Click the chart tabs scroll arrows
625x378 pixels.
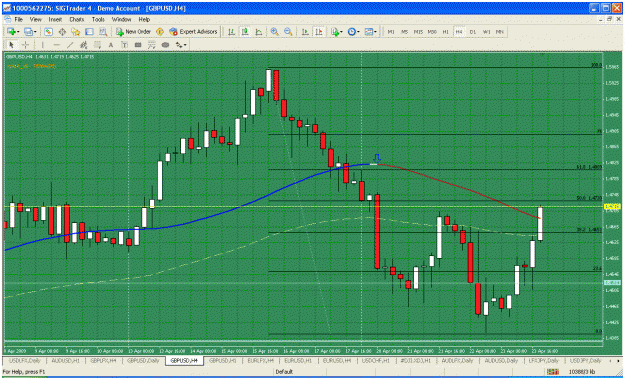pos(615,360)
